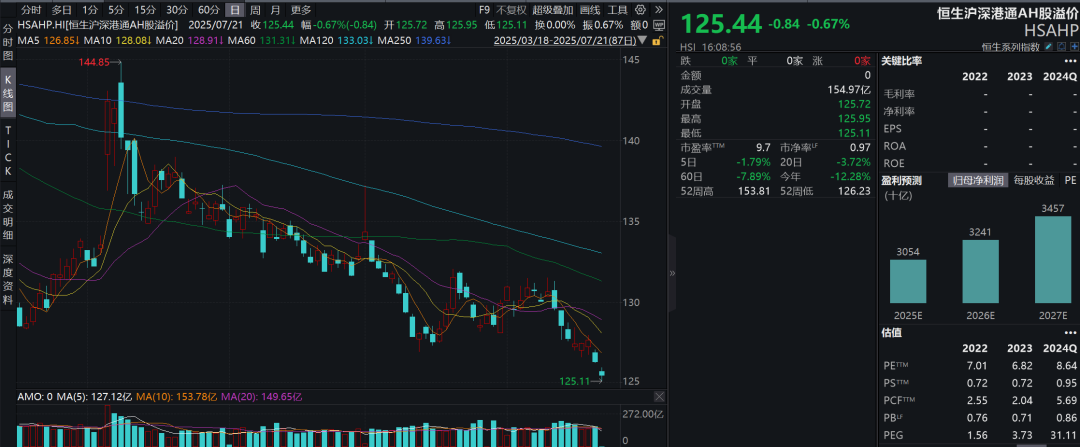Select the 周 weekly interval

256,10
